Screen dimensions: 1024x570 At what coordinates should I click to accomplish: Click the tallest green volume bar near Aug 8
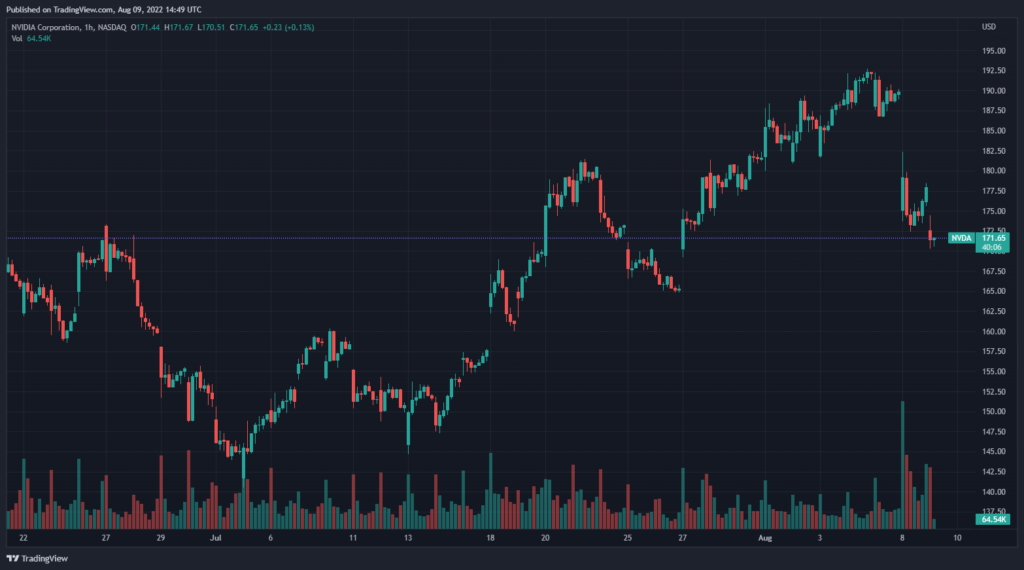(x=902, y=462)
